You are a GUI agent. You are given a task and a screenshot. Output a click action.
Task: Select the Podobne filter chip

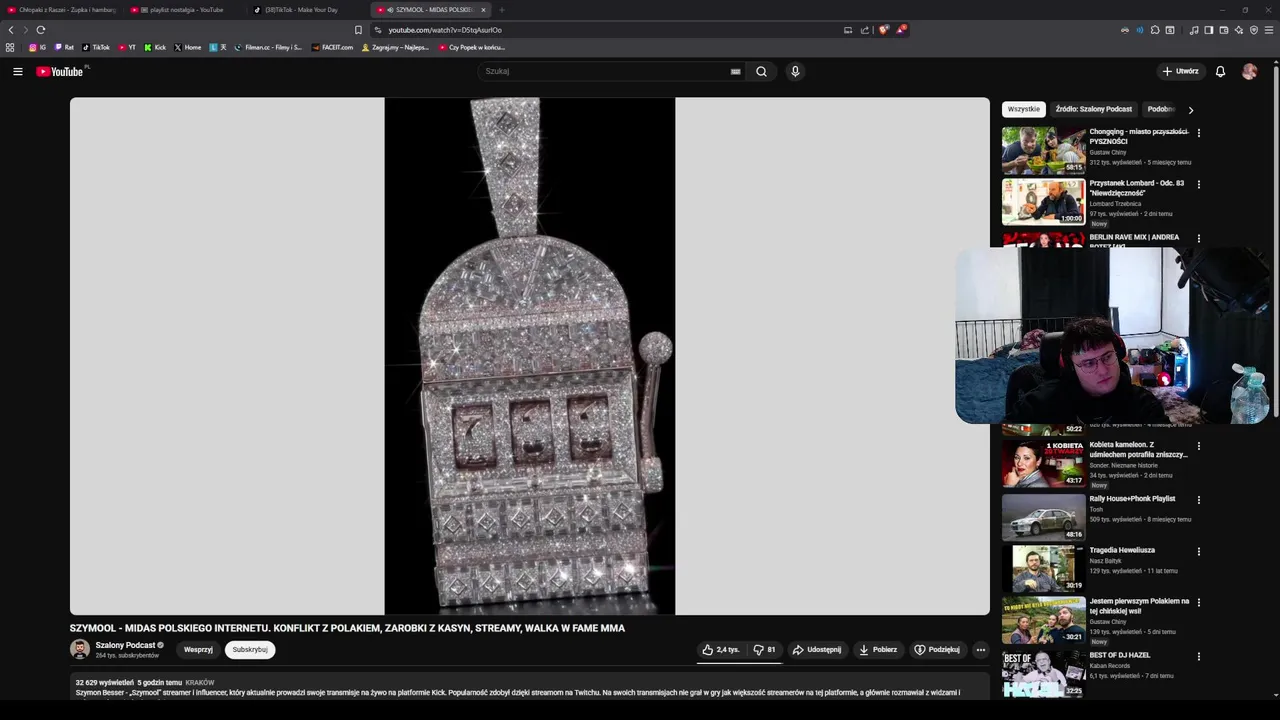(1161, 109)
